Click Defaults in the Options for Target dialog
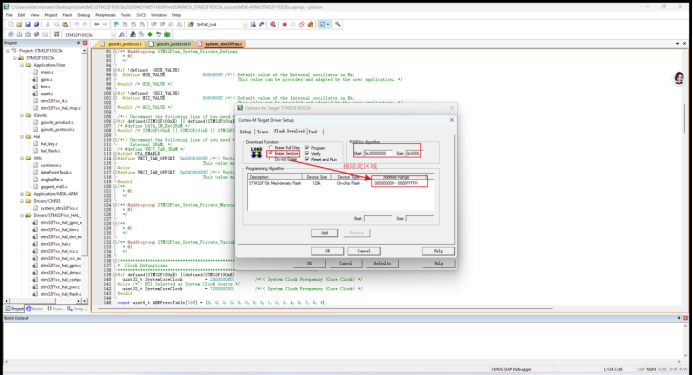Viewport: 693px width, 375px height. pyautogui.click(x=382, y=263)
